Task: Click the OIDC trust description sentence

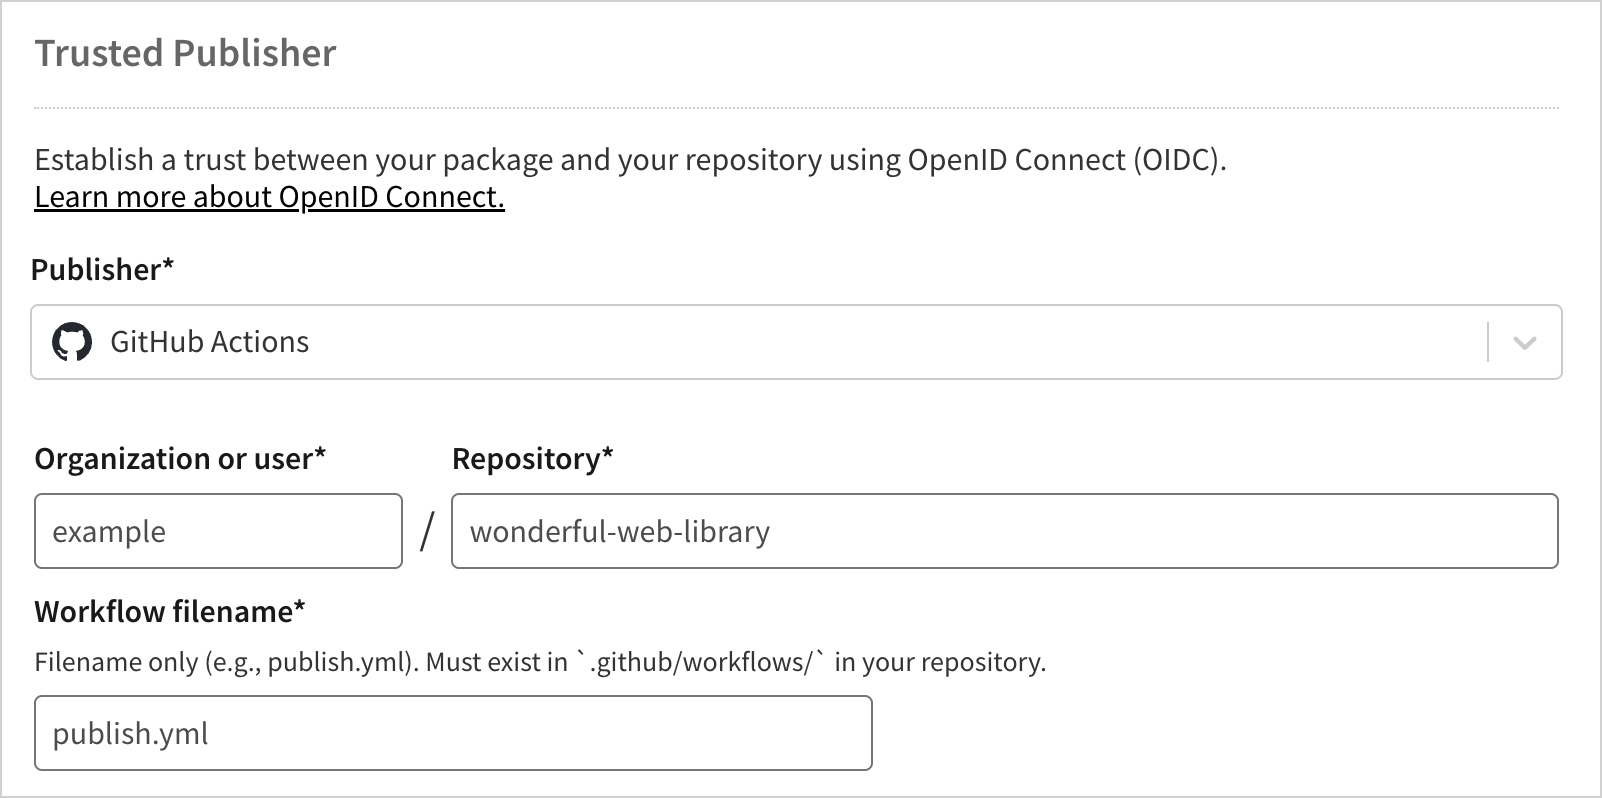Action: click(x=633, y=158)
